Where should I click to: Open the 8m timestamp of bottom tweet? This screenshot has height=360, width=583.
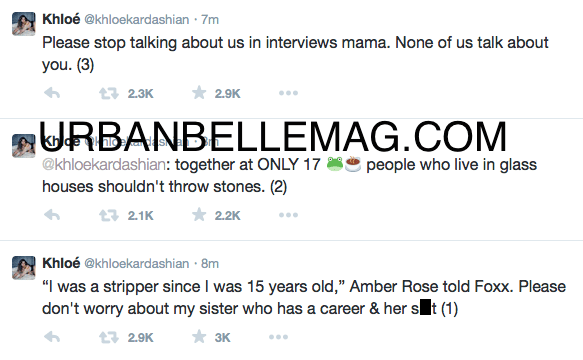click(x=210, y=264)
